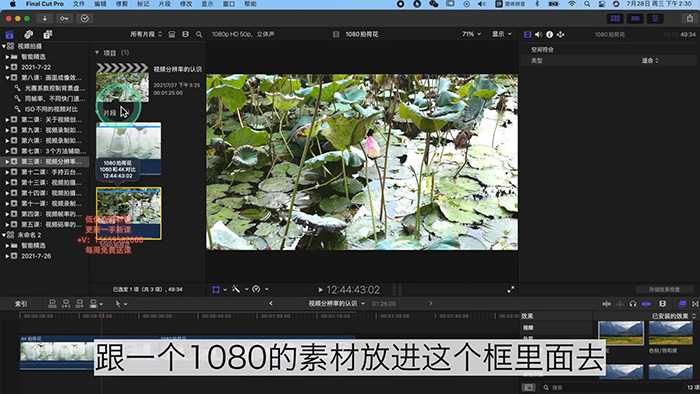Image resolution: width=700 pixels, height=394 pixels.
Task: Expand the 2021-7-22 event
Action: tap(7, 67)
